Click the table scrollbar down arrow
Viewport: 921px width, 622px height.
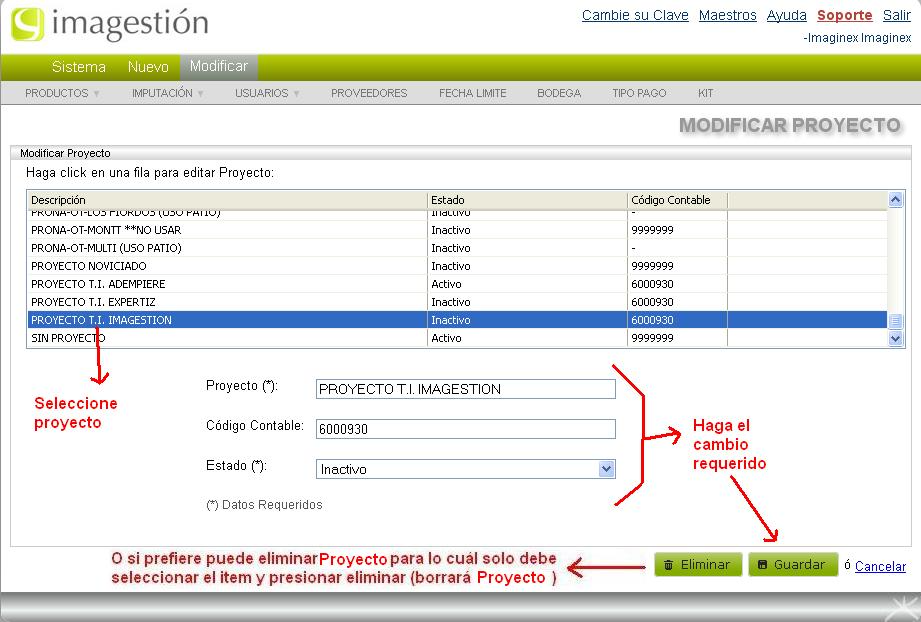point(895,338)
